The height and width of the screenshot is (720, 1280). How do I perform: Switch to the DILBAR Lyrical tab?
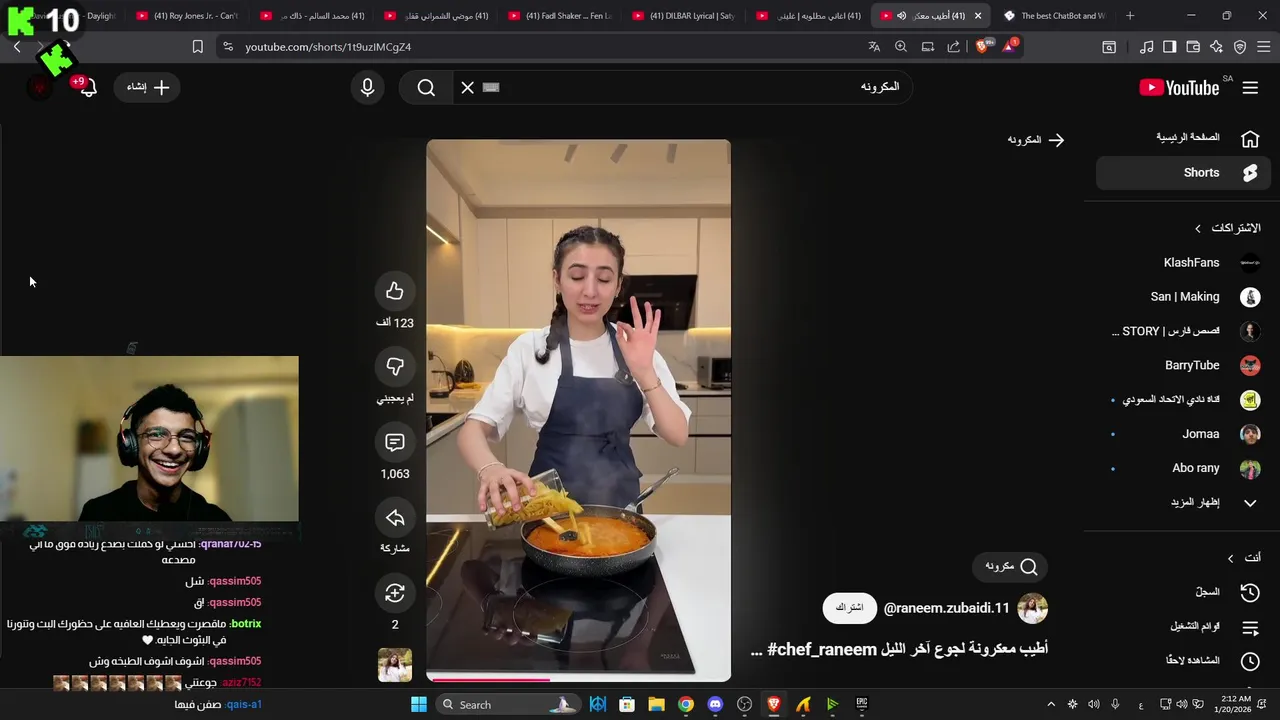tap(684, 16)
